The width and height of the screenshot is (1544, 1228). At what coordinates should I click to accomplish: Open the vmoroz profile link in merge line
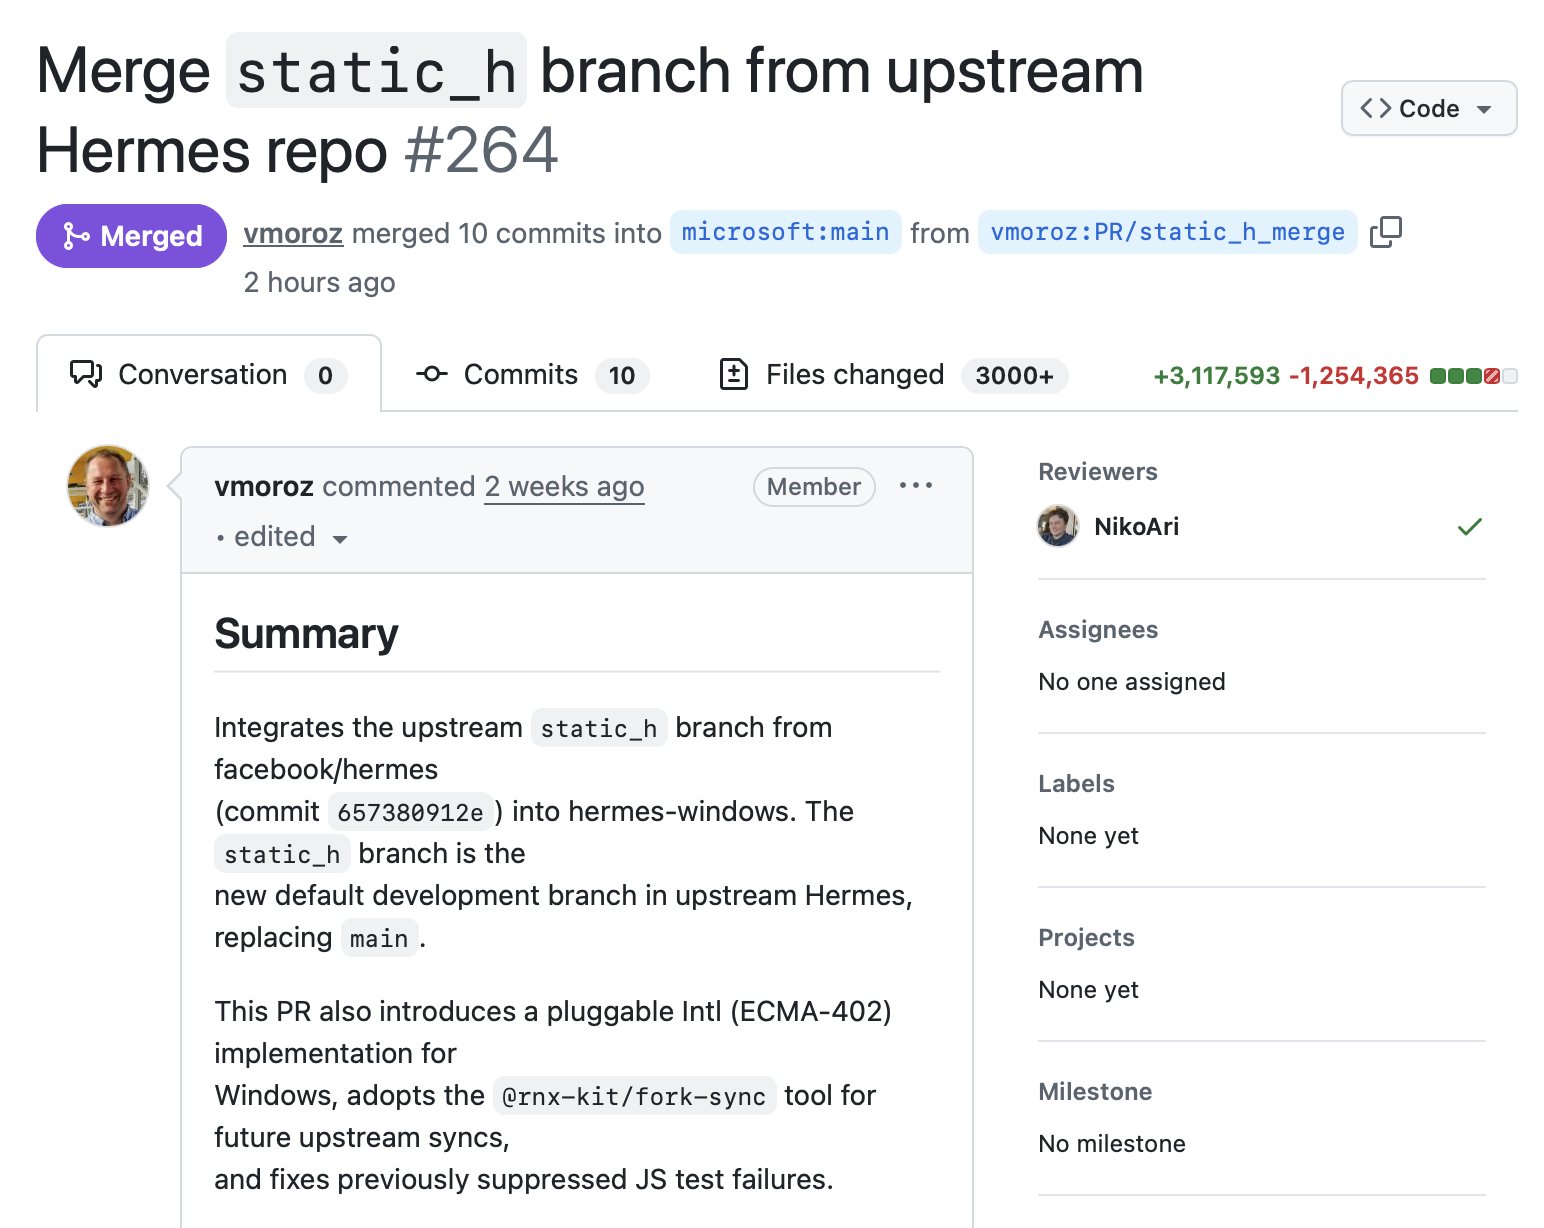(293, 233)
